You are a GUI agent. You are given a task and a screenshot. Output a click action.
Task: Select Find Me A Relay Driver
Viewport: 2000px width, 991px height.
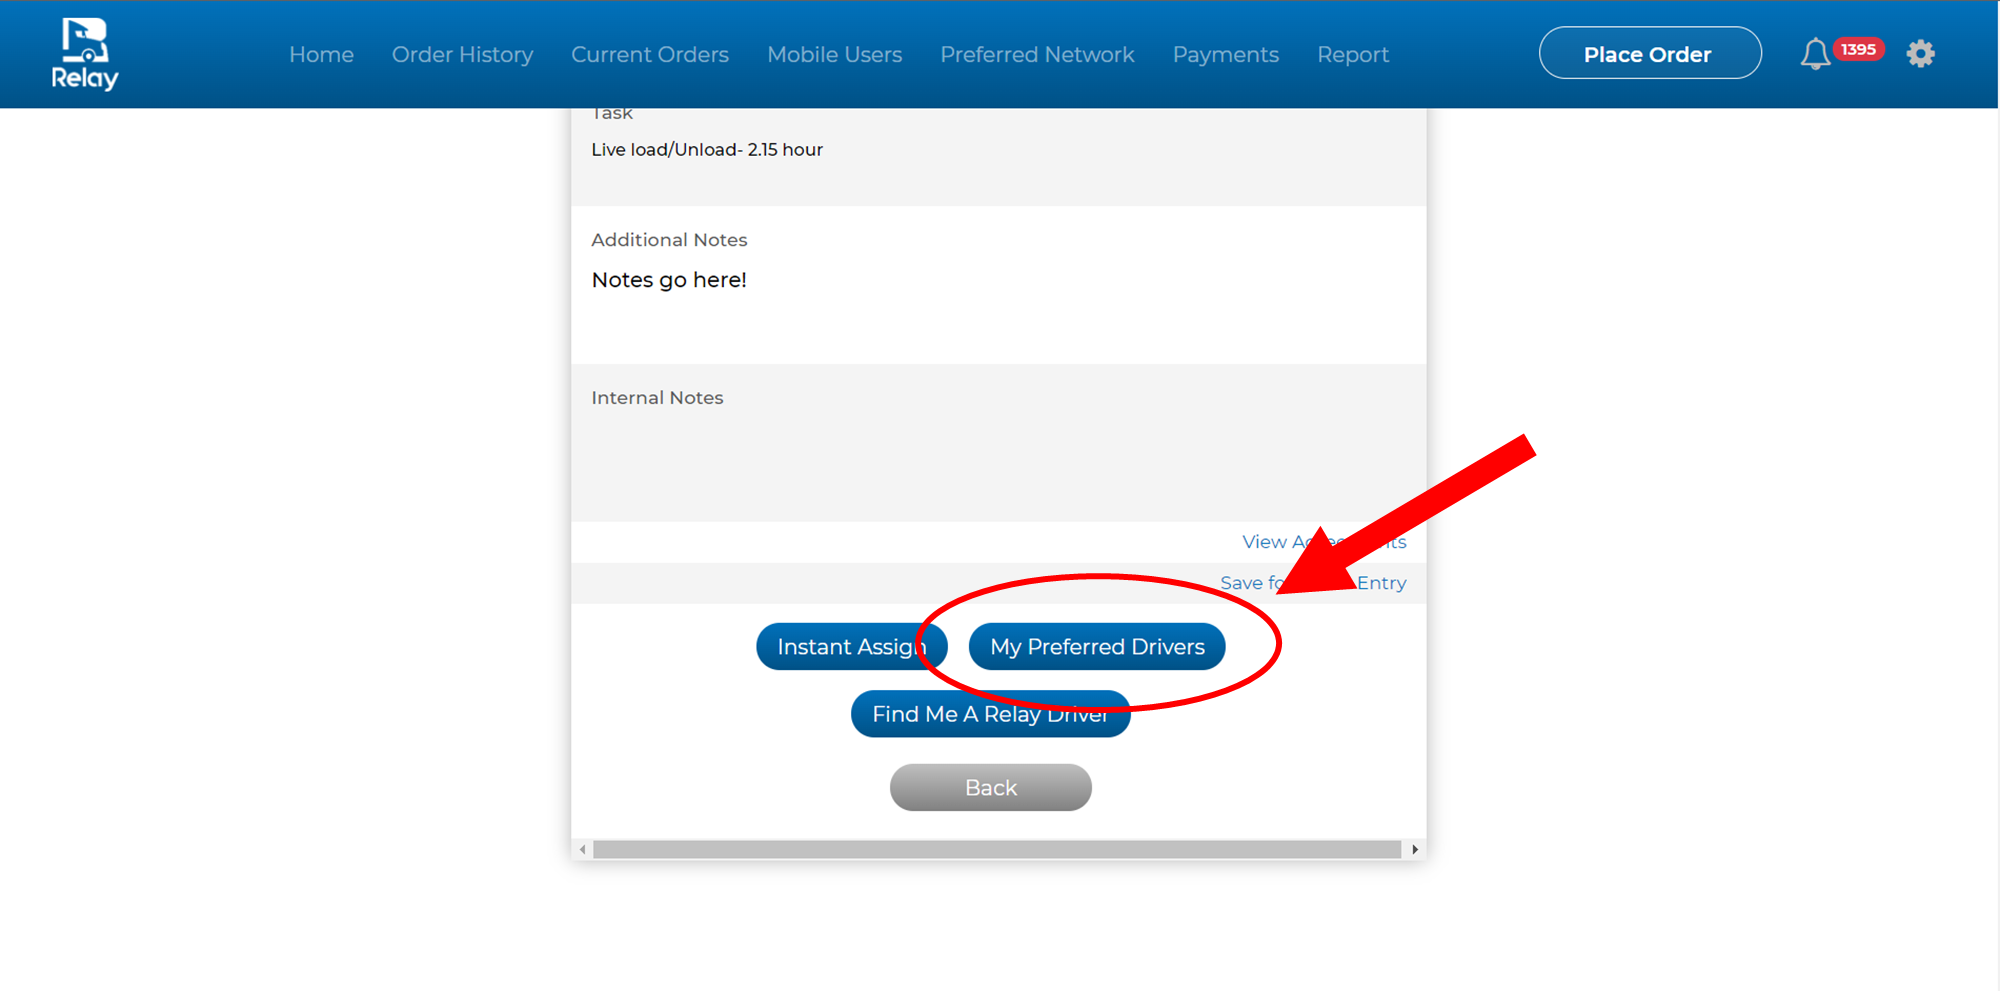(x=990, y=714)
